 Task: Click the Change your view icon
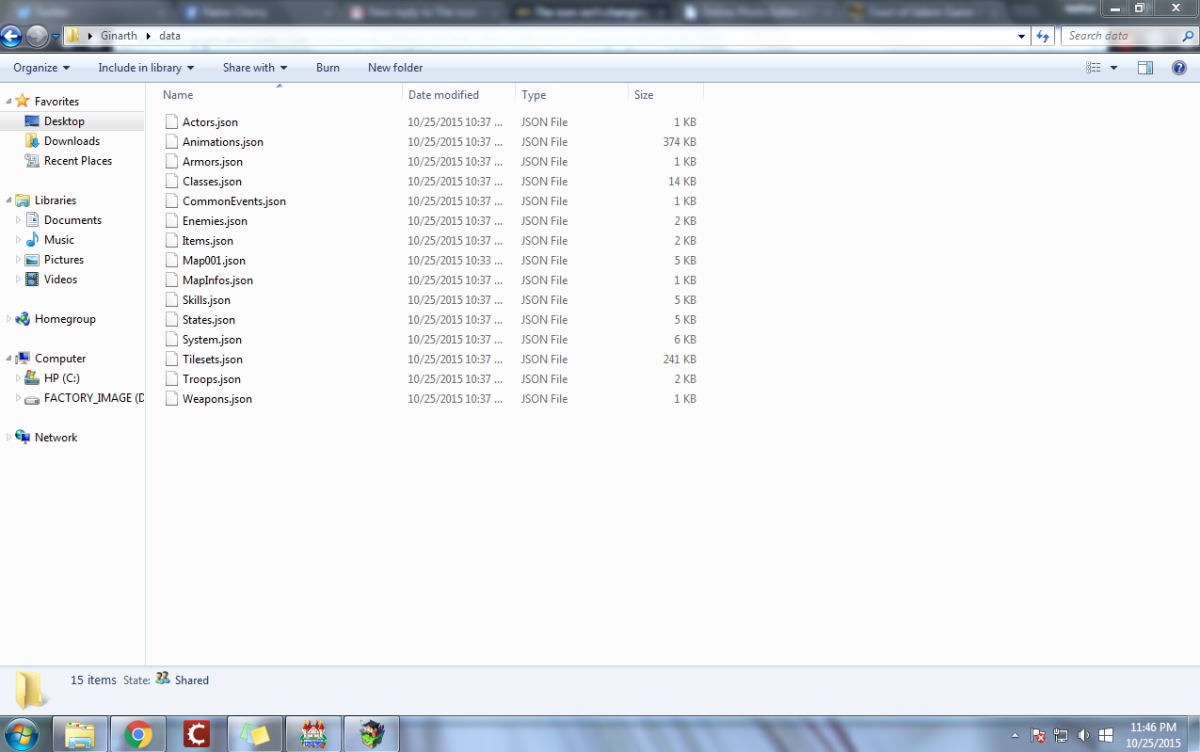click(x=1093, y=68)
